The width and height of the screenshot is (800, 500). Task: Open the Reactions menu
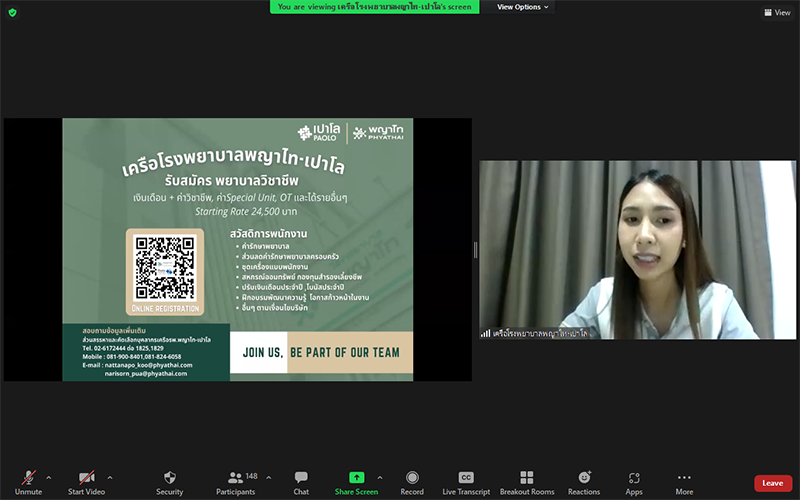(x=584, y=483)
